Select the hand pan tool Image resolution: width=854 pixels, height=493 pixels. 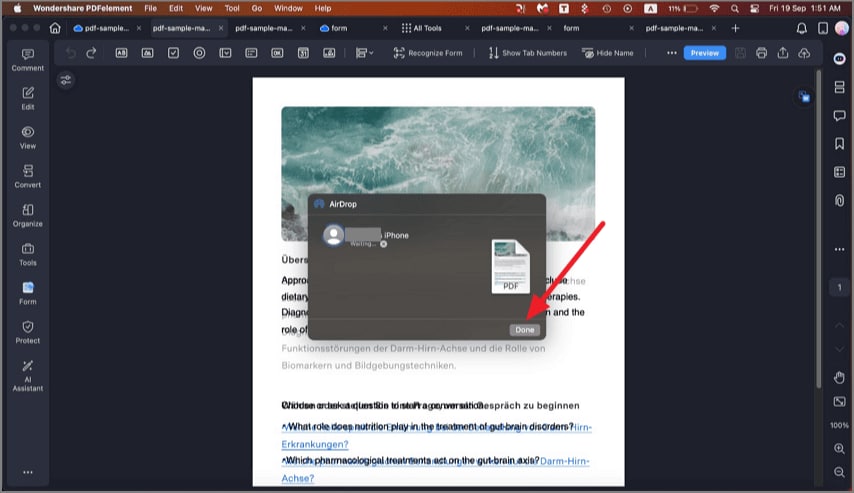[x=839, y=376]
